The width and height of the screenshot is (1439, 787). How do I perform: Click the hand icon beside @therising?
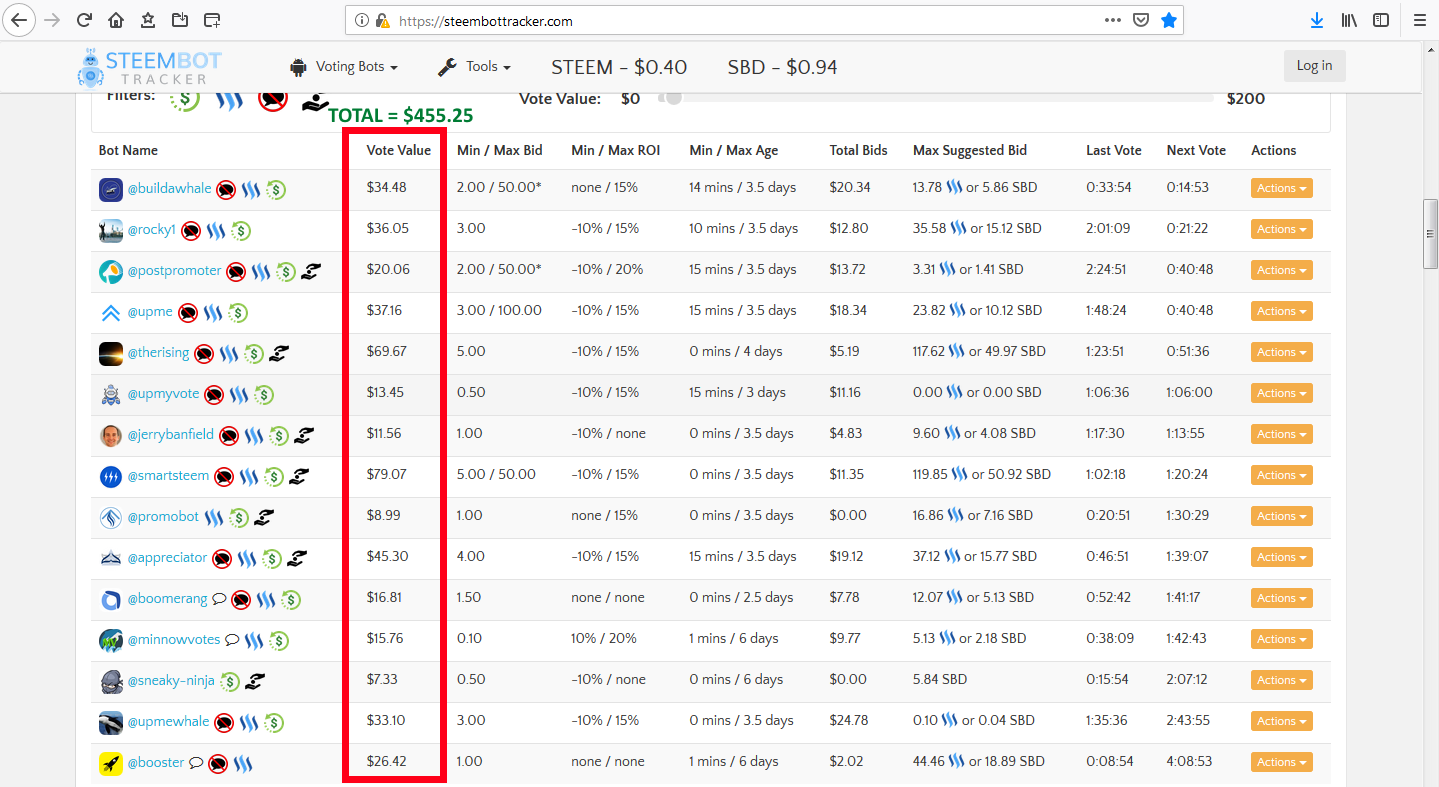279,353
